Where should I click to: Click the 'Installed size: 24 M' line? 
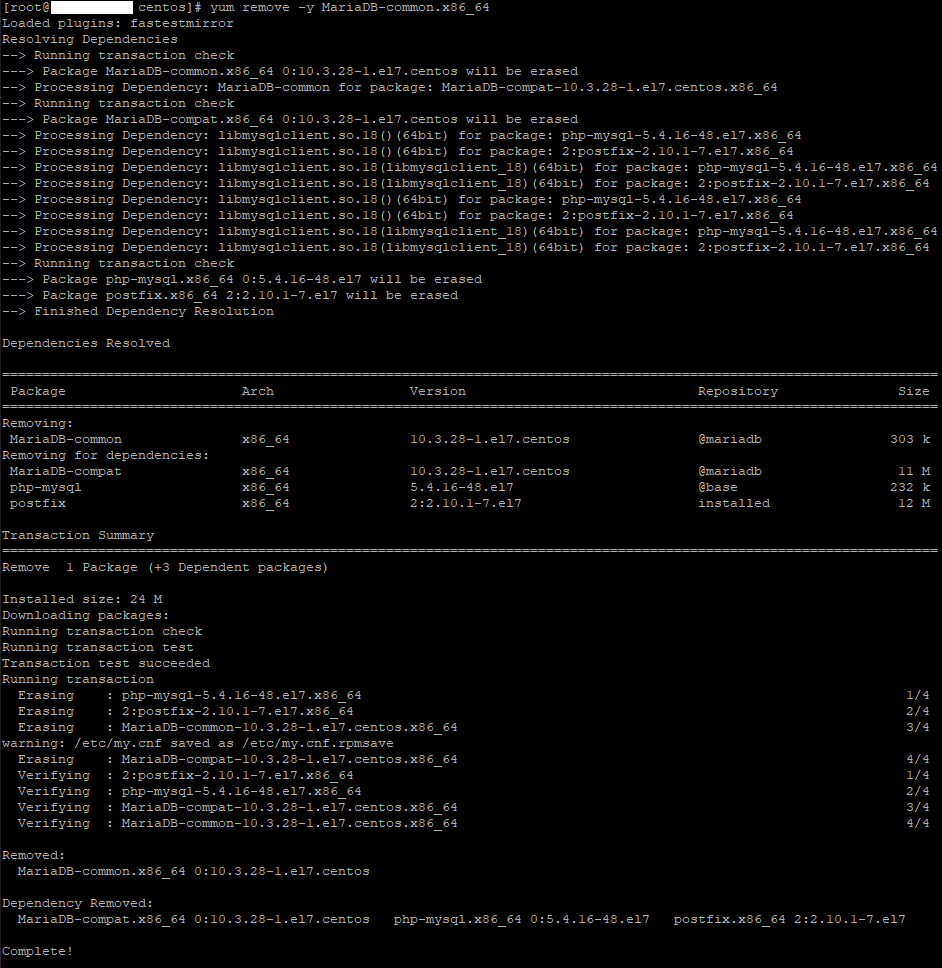[x=82, y=600]
